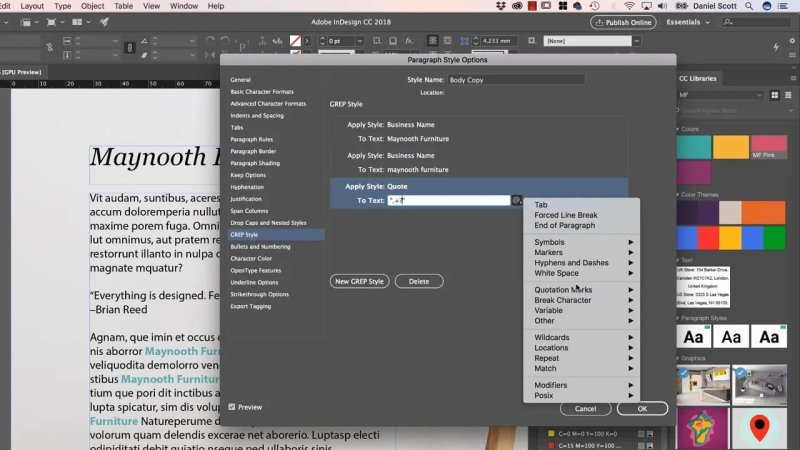This screenshot has width=800, height=450.
Task: Open Spotlight search in the macOS menu bar
Action: (x=749, y=6)
